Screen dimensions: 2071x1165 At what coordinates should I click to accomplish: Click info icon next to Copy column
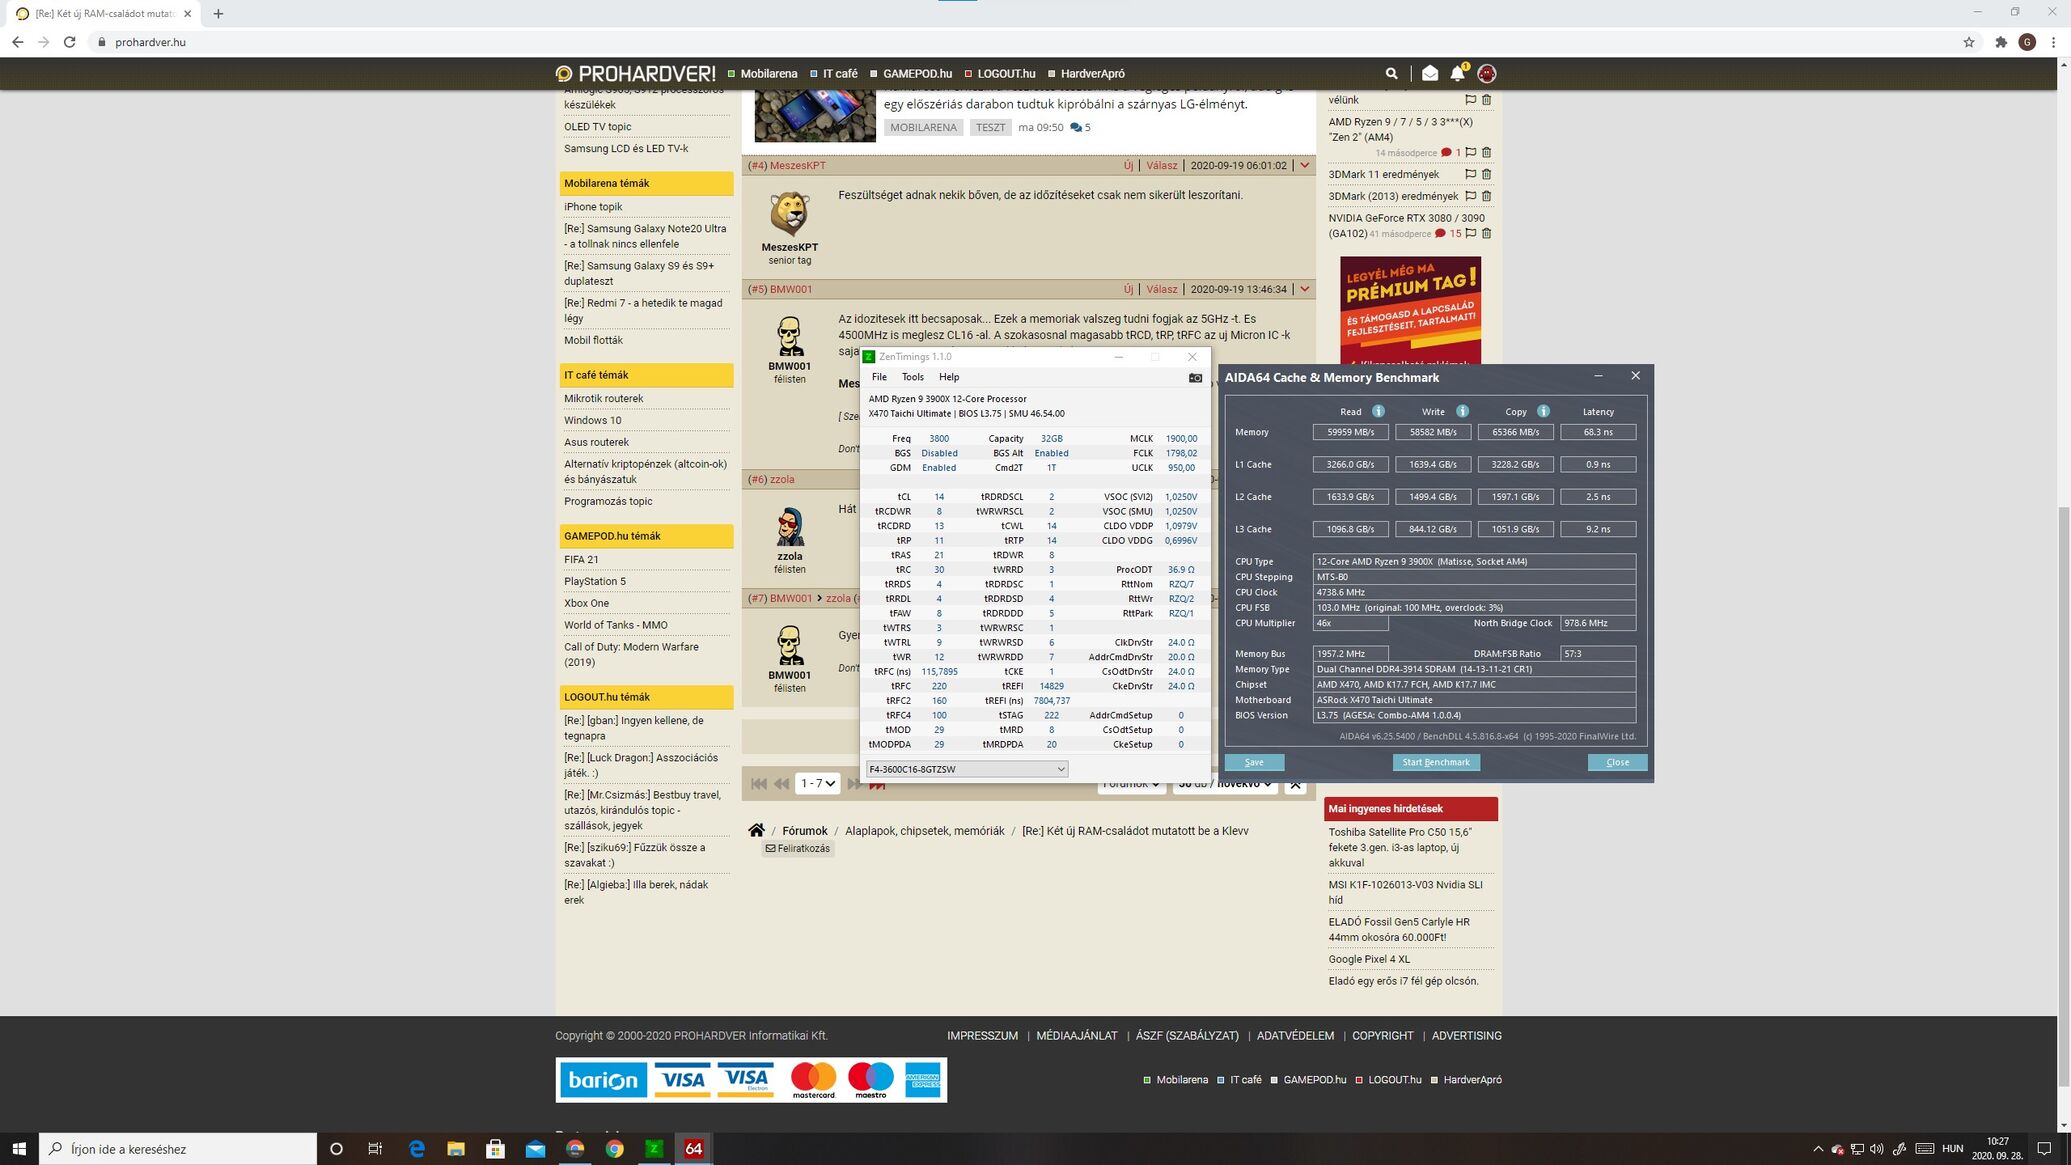click(x=1543, y=411)
